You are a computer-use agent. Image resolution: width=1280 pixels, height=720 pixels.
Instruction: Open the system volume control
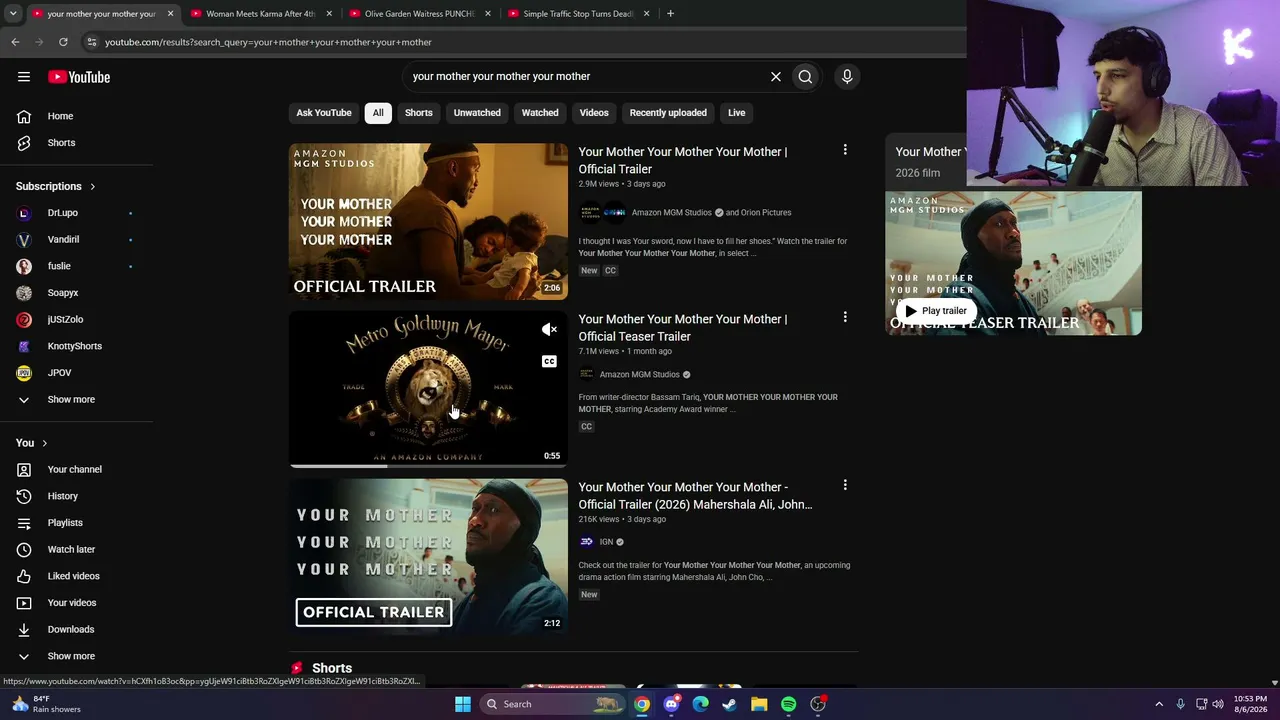1218,704
